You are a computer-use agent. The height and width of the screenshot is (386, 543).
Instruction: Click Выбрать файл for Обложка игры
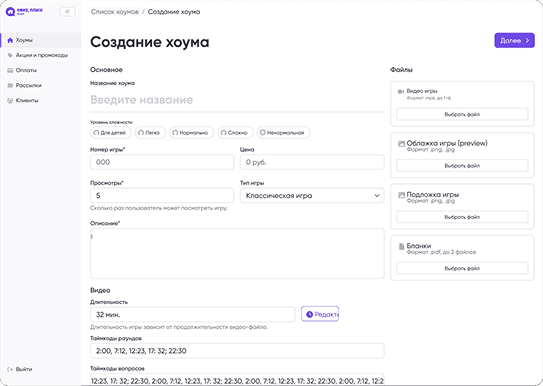coord(462,166)
